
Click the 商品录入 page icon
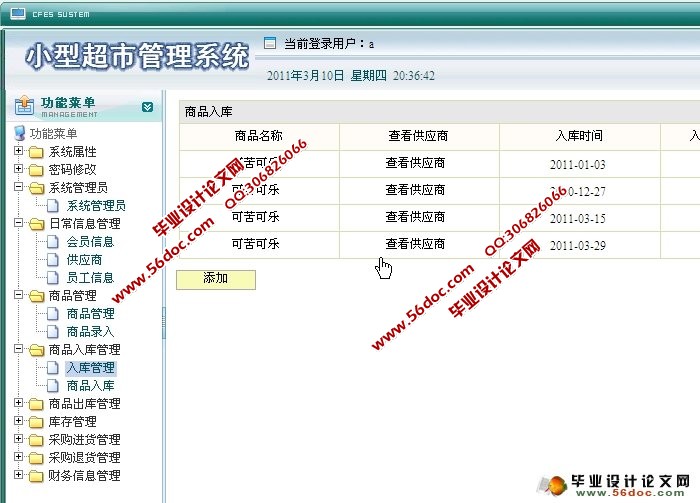(x=53, y=332)
